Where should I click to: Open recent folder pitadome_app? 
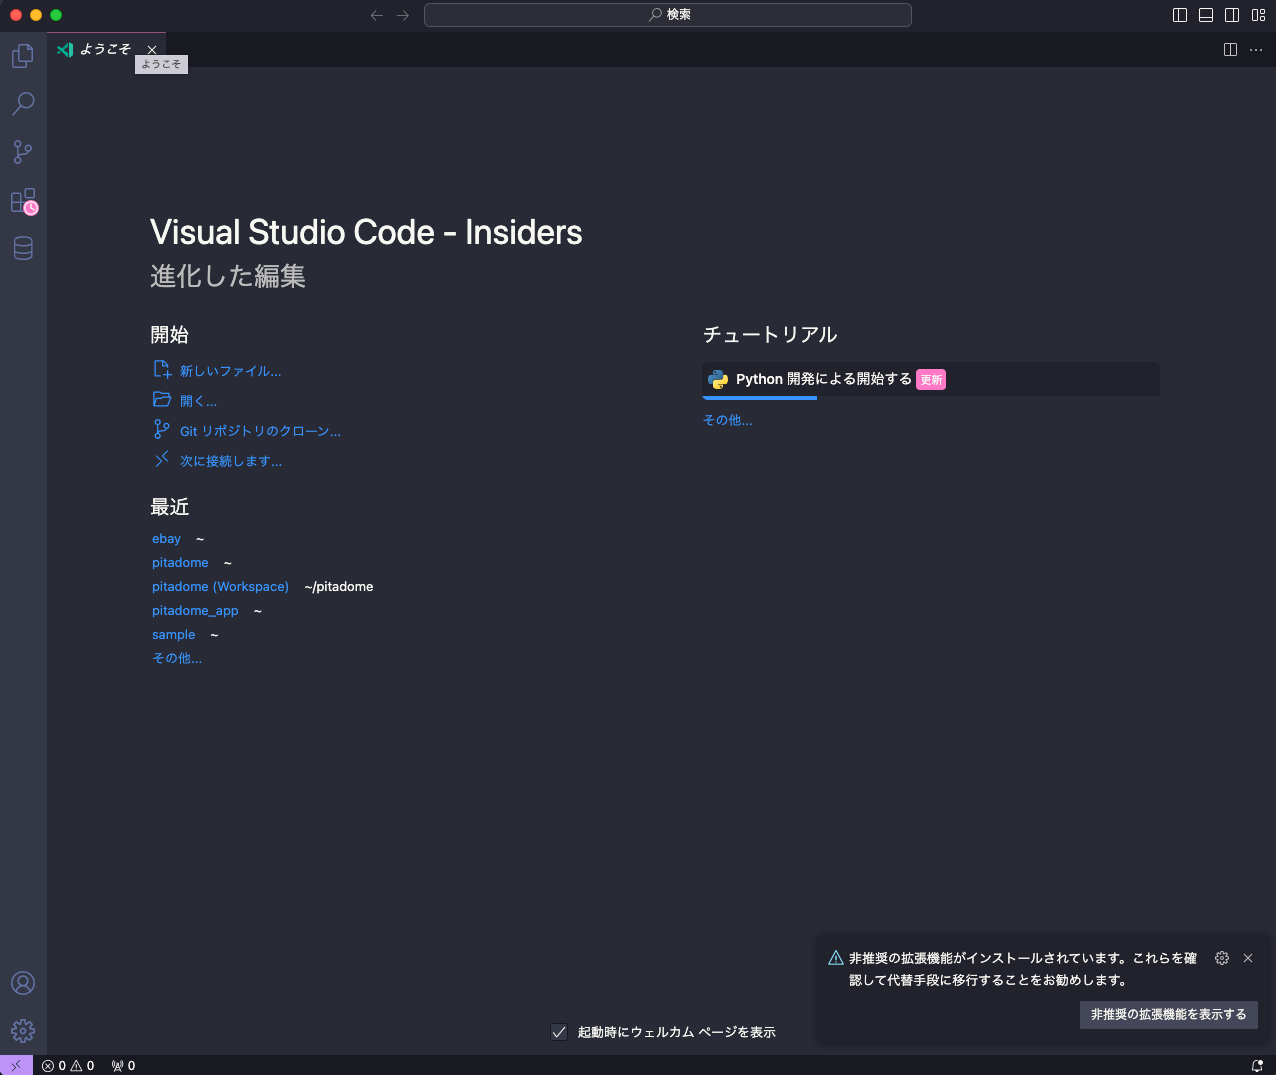(196, 611)
